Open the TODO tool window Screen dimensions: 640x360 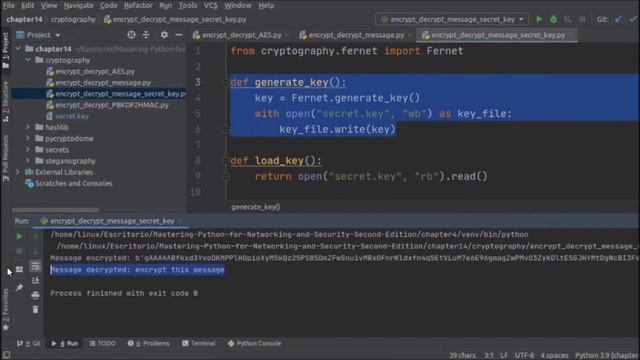(102, 343)
